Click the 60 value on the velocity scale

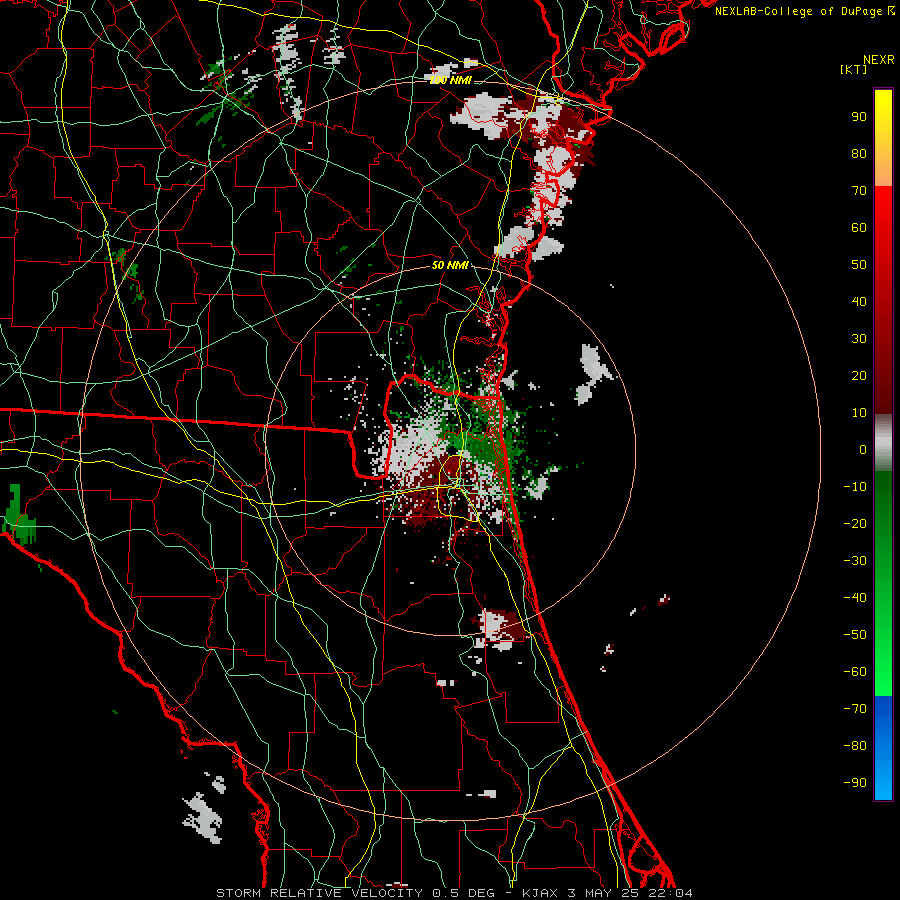(x=859, y=228)
